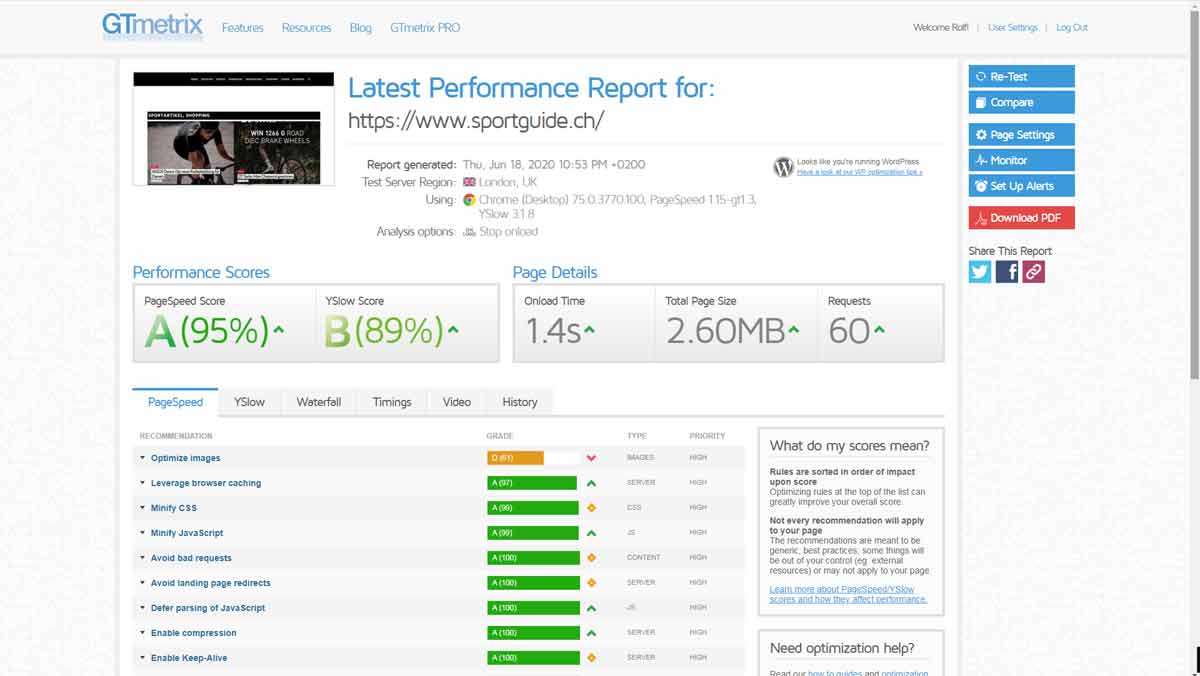1200x676 pixels.
Task: Click the Chrome browser icon
Action: pyautogui.click(x=469, y=200)
